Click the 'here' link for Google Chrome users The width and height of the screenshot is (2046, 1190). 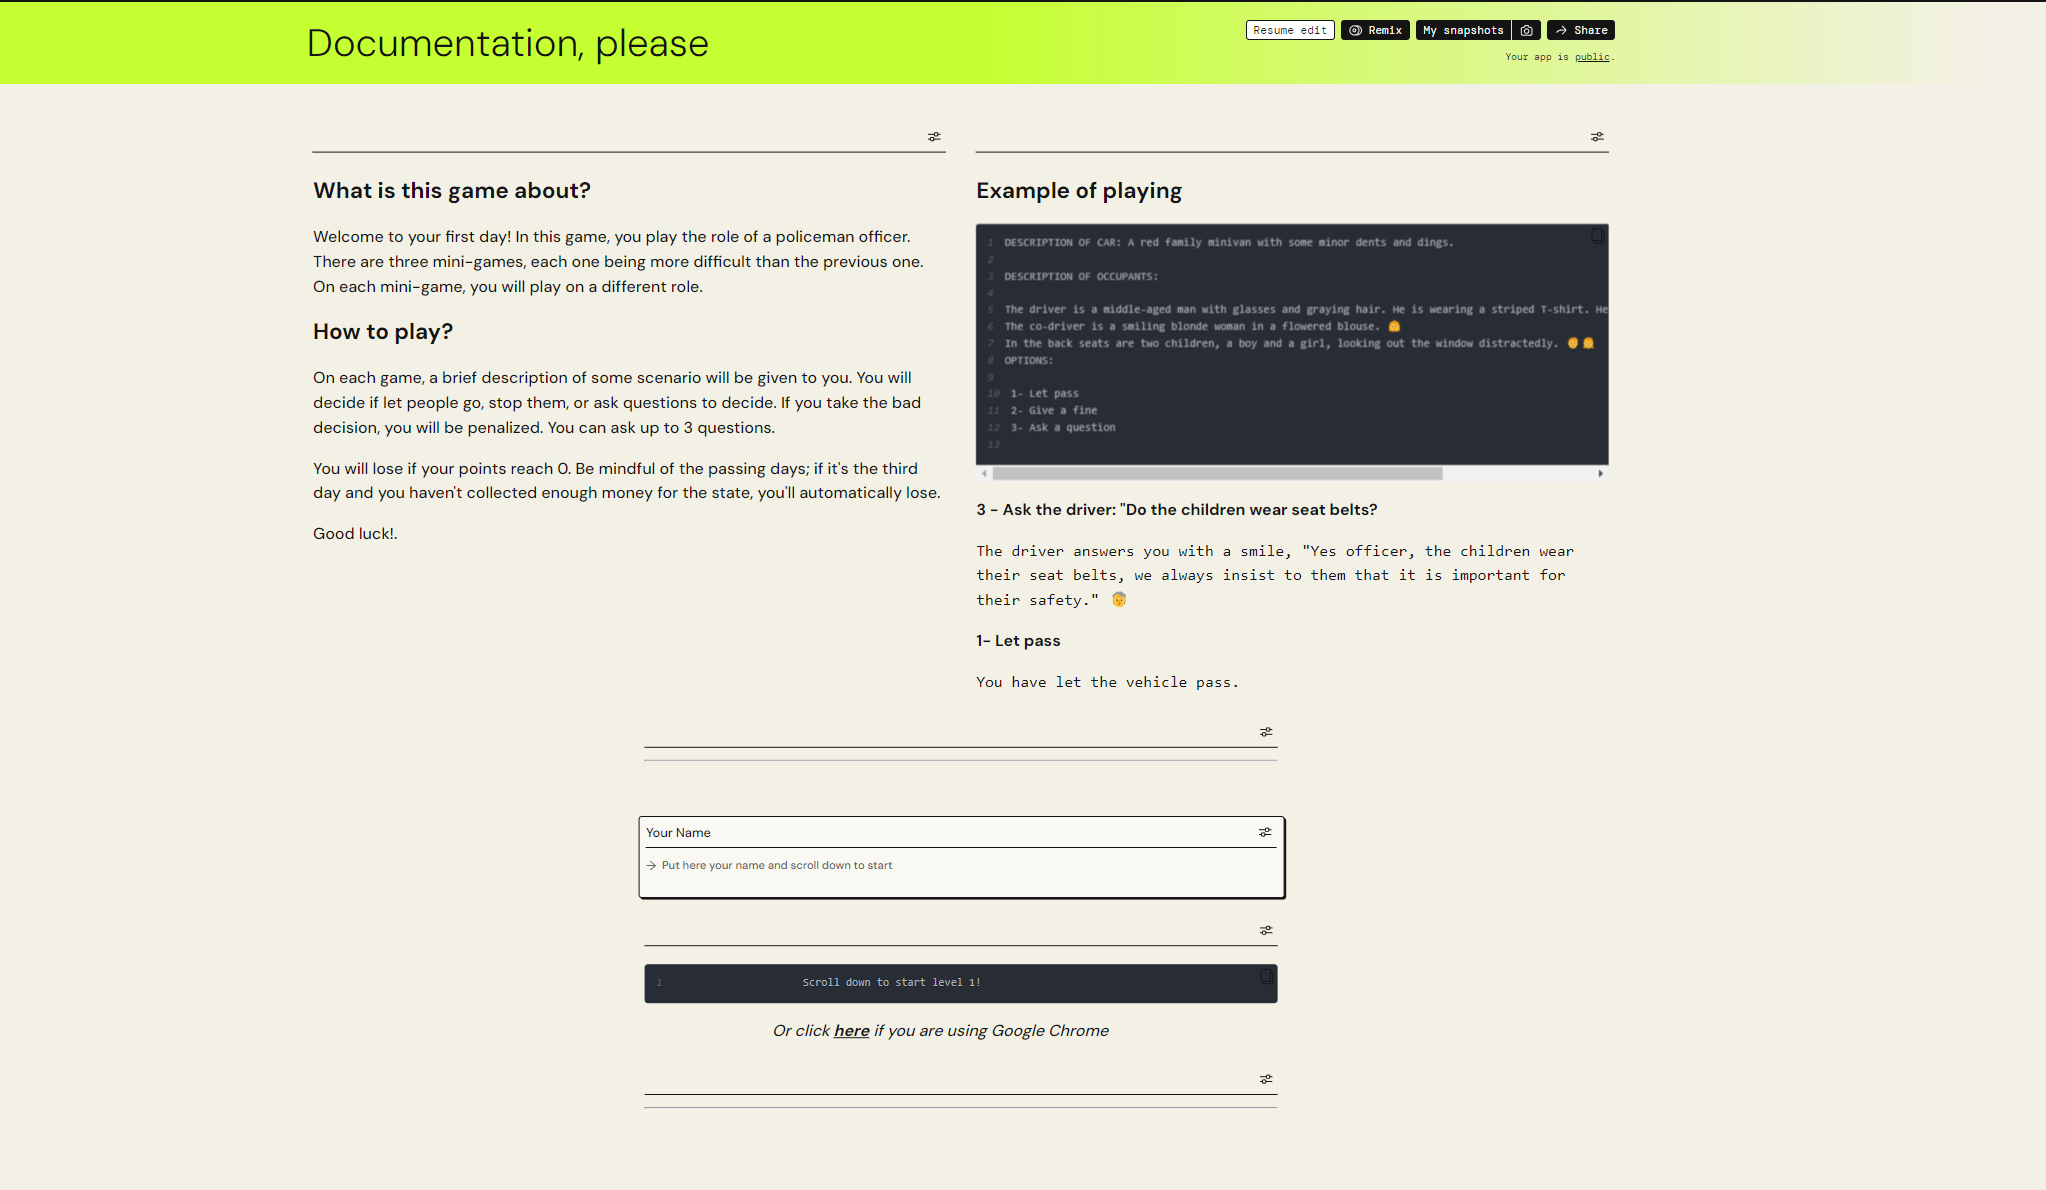click(x=851, y=1030)
